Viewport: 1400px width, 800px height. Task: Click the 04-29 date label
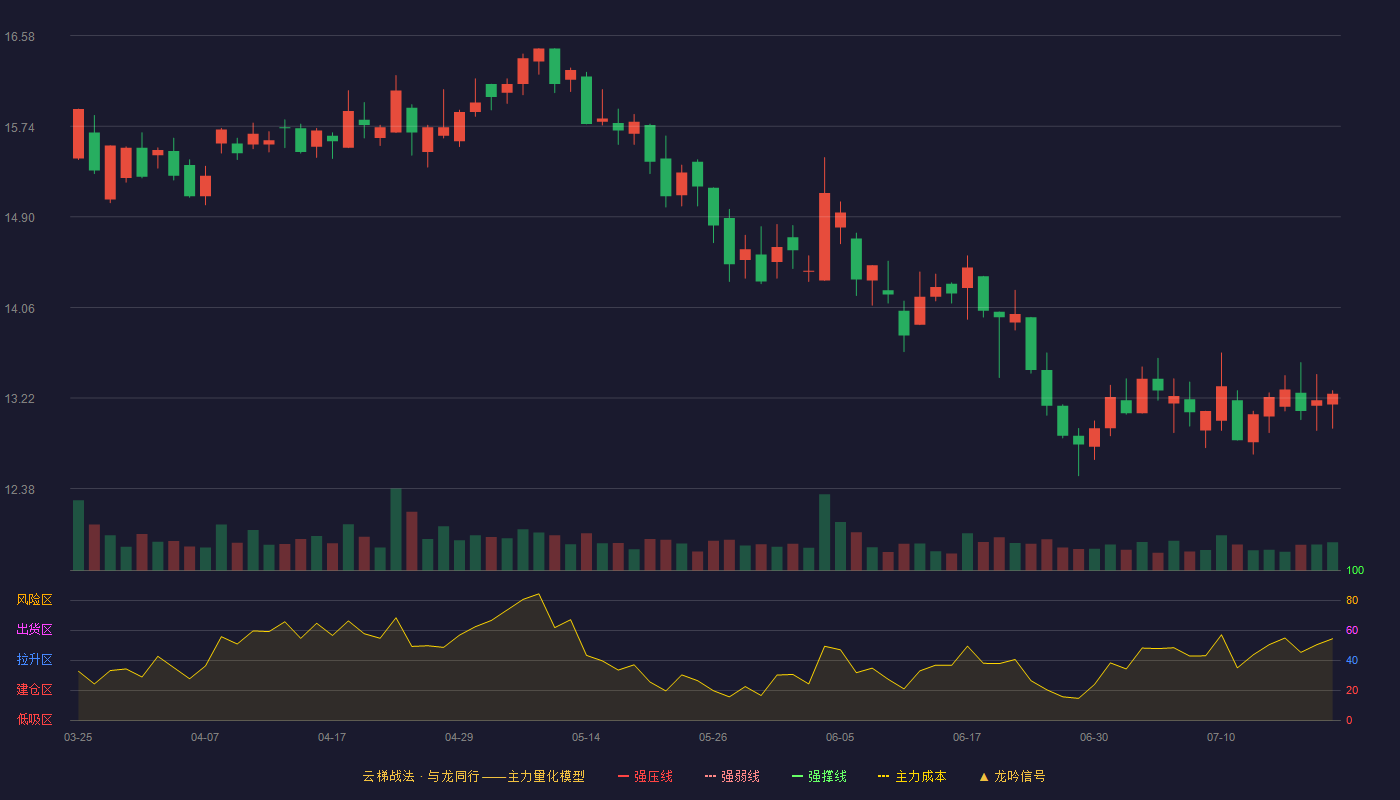(459, 737)
